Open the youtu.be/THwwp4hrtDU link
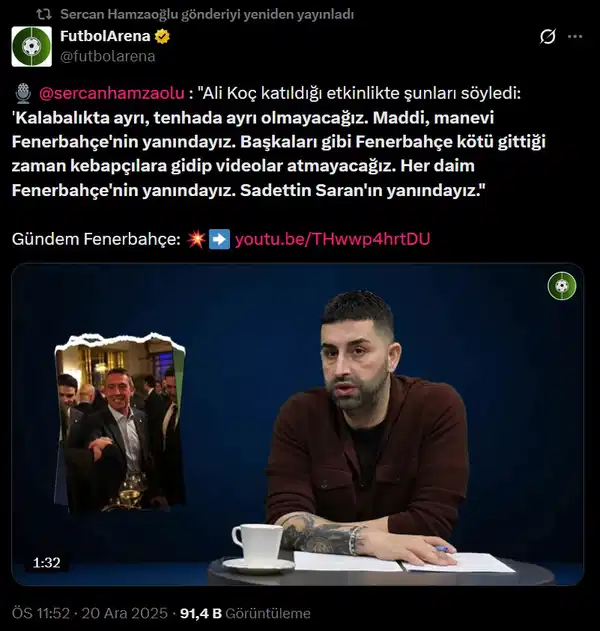Viewport: 600px width, 631px height. click(x=332, y=239)
